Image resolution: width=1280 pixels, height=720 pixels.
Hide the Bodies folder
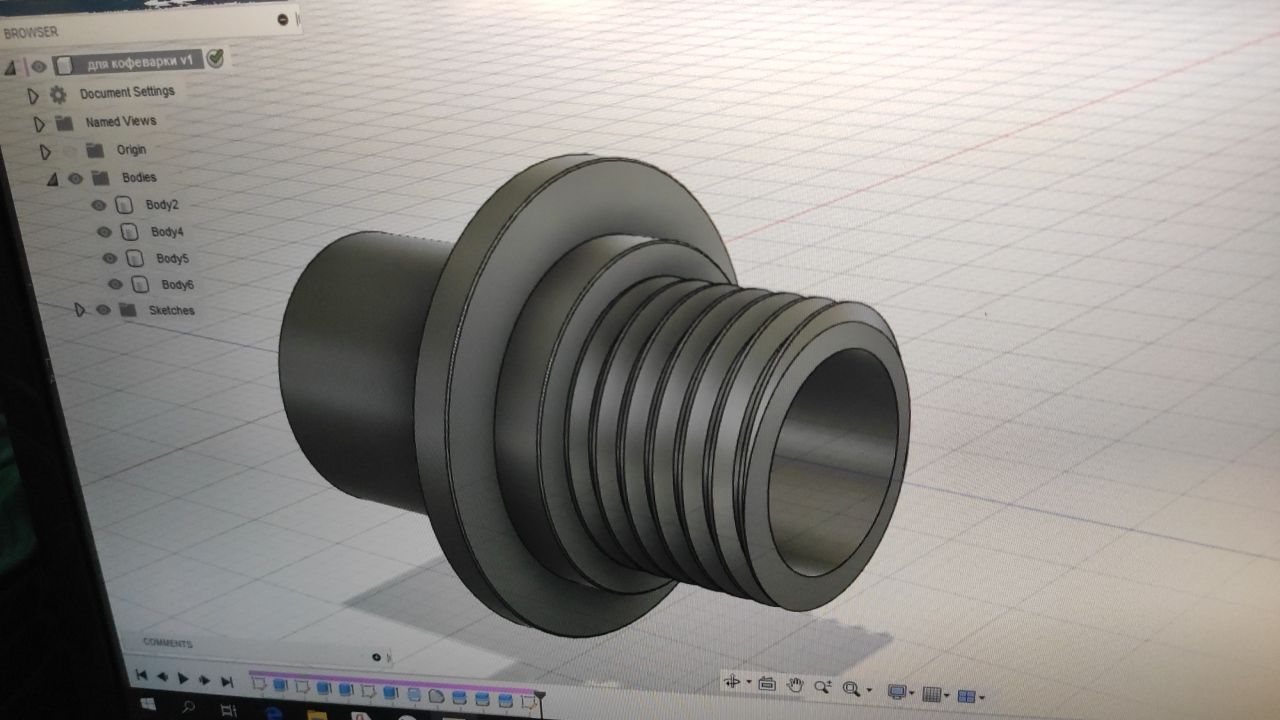pyautogui.click(x=75, y=179)
